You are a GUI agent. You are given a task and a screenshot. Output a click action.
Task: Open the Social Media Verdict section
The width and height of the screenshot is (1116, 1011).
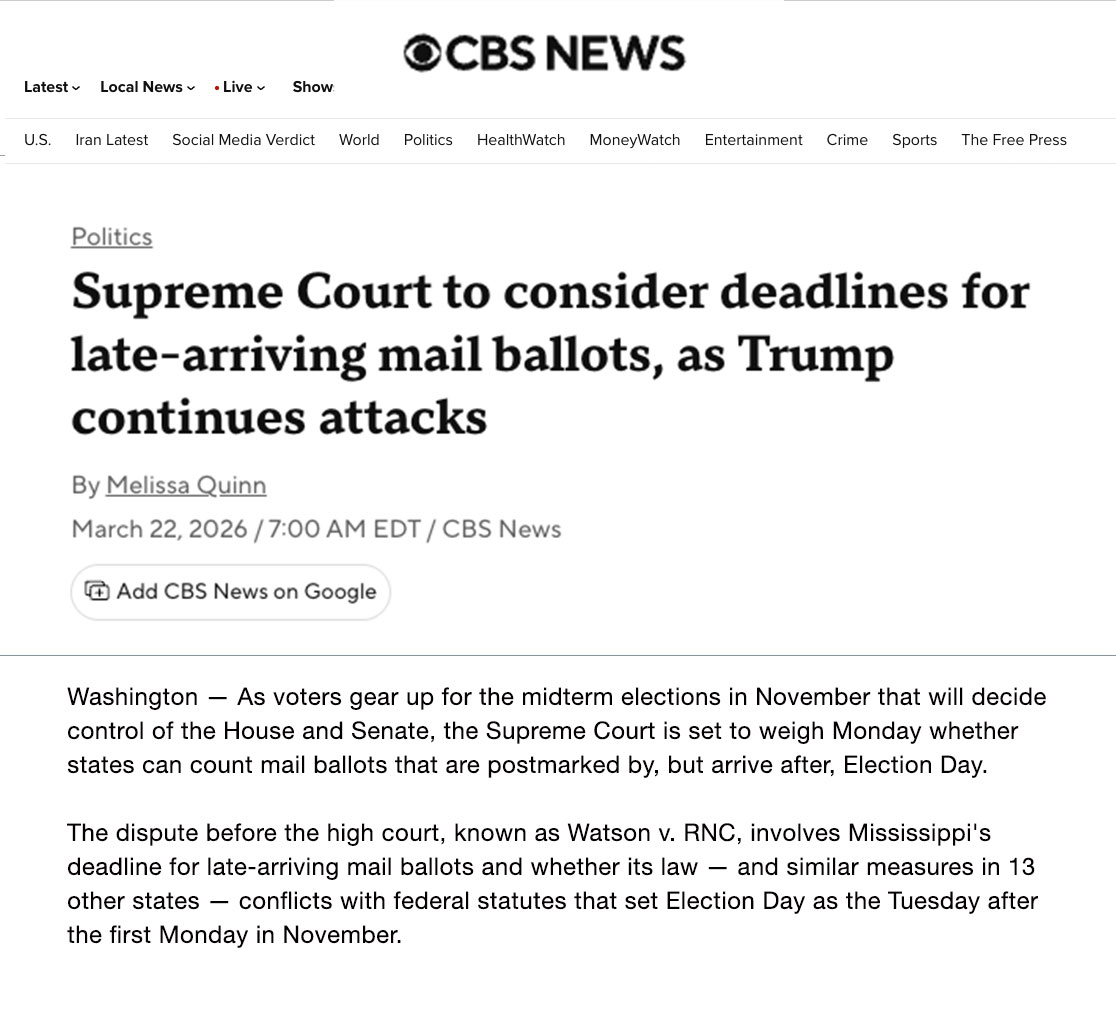point(243,140)
